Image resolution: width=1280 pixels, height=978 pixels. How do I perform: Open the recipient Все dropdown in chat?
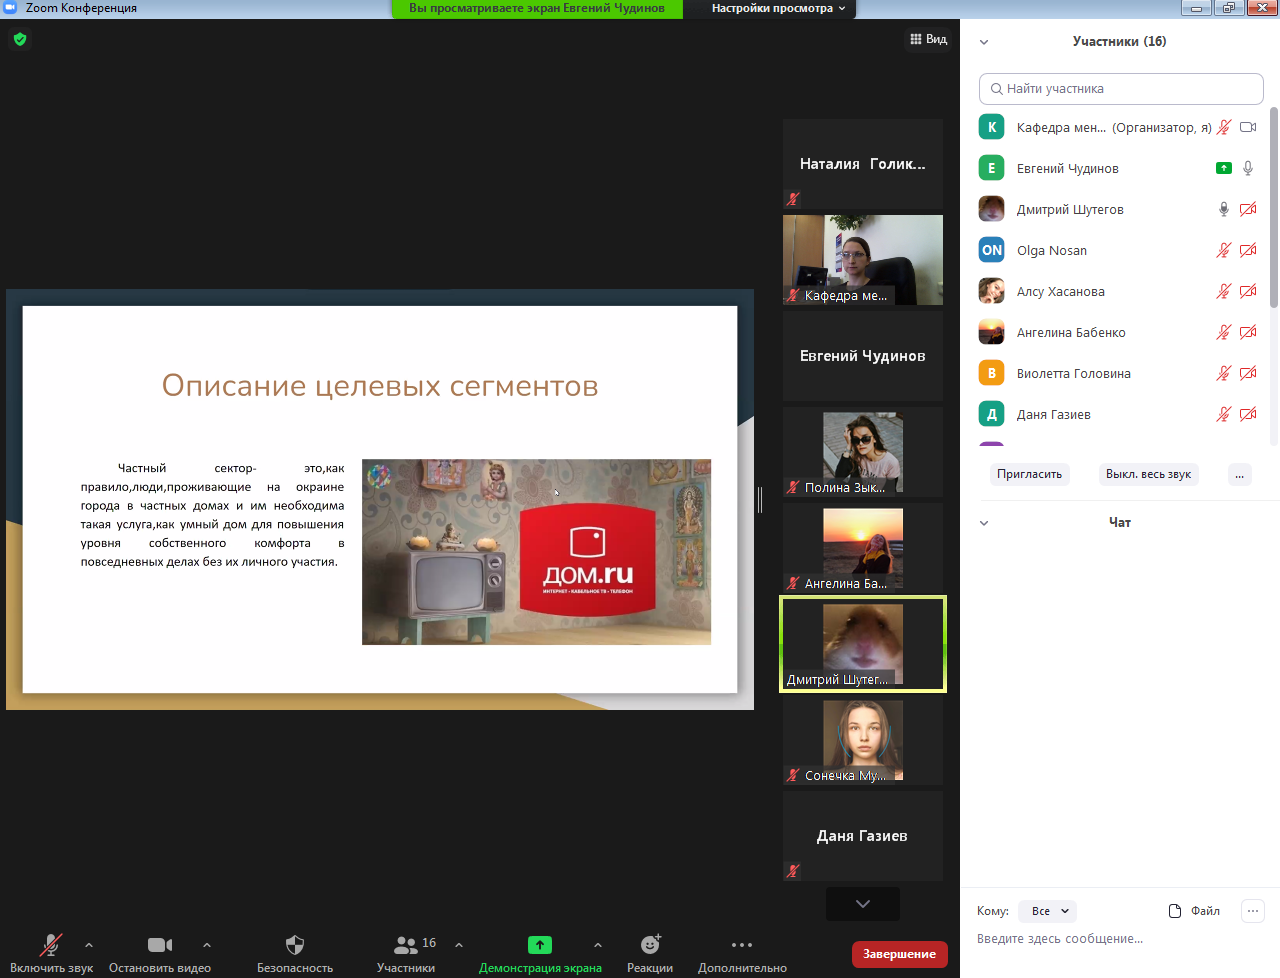[1050, 911]
